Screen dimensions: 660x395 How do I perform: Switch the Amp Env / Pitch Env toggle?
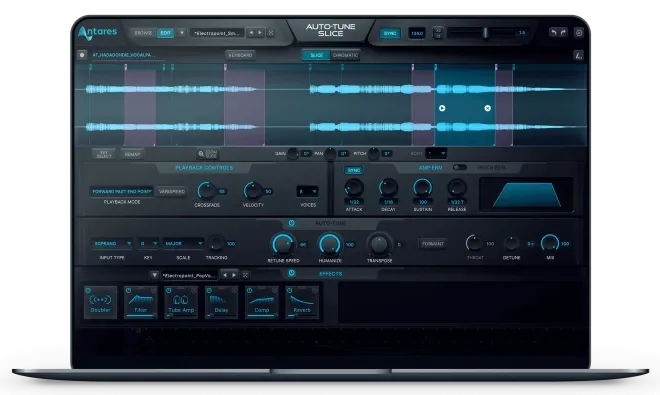pyautogui.click(x=460, y=168)
